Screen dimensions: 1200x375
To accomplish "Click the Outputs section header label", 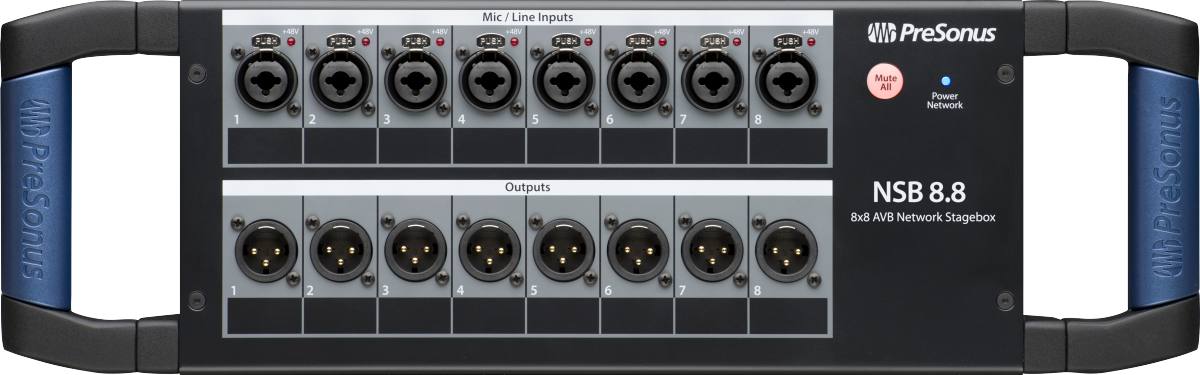I will [528, 186].
